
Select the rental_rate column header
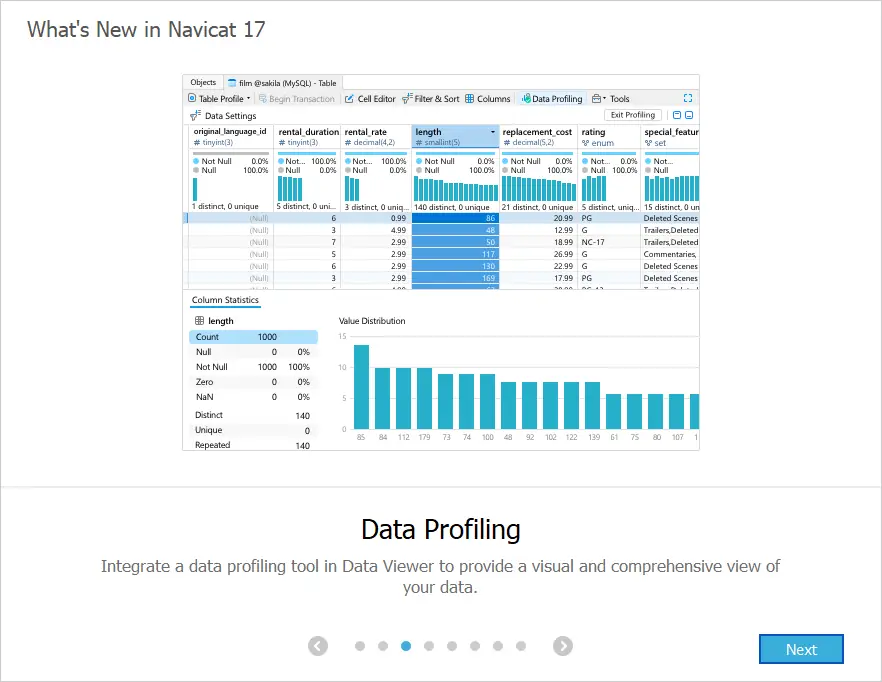pyautogui.click(x=375, y=136)
